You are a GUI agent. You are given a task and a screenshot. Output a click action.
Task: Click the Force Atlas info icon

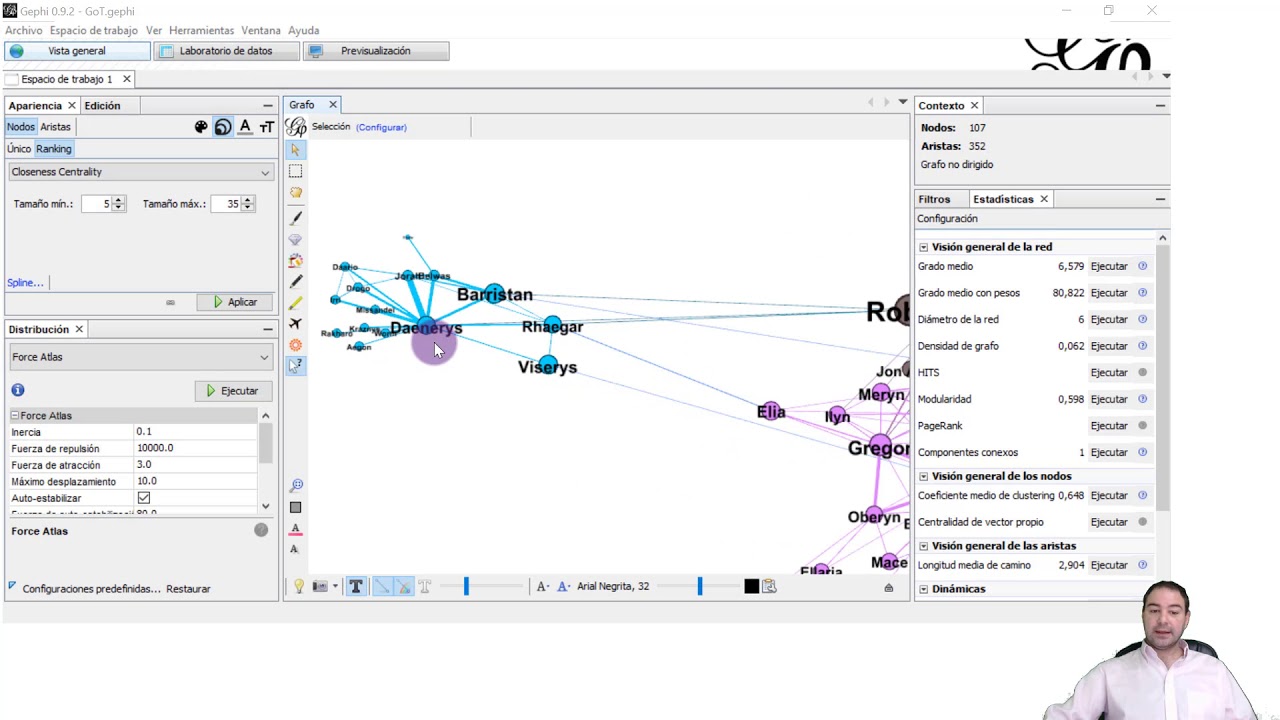coord(18,390)
